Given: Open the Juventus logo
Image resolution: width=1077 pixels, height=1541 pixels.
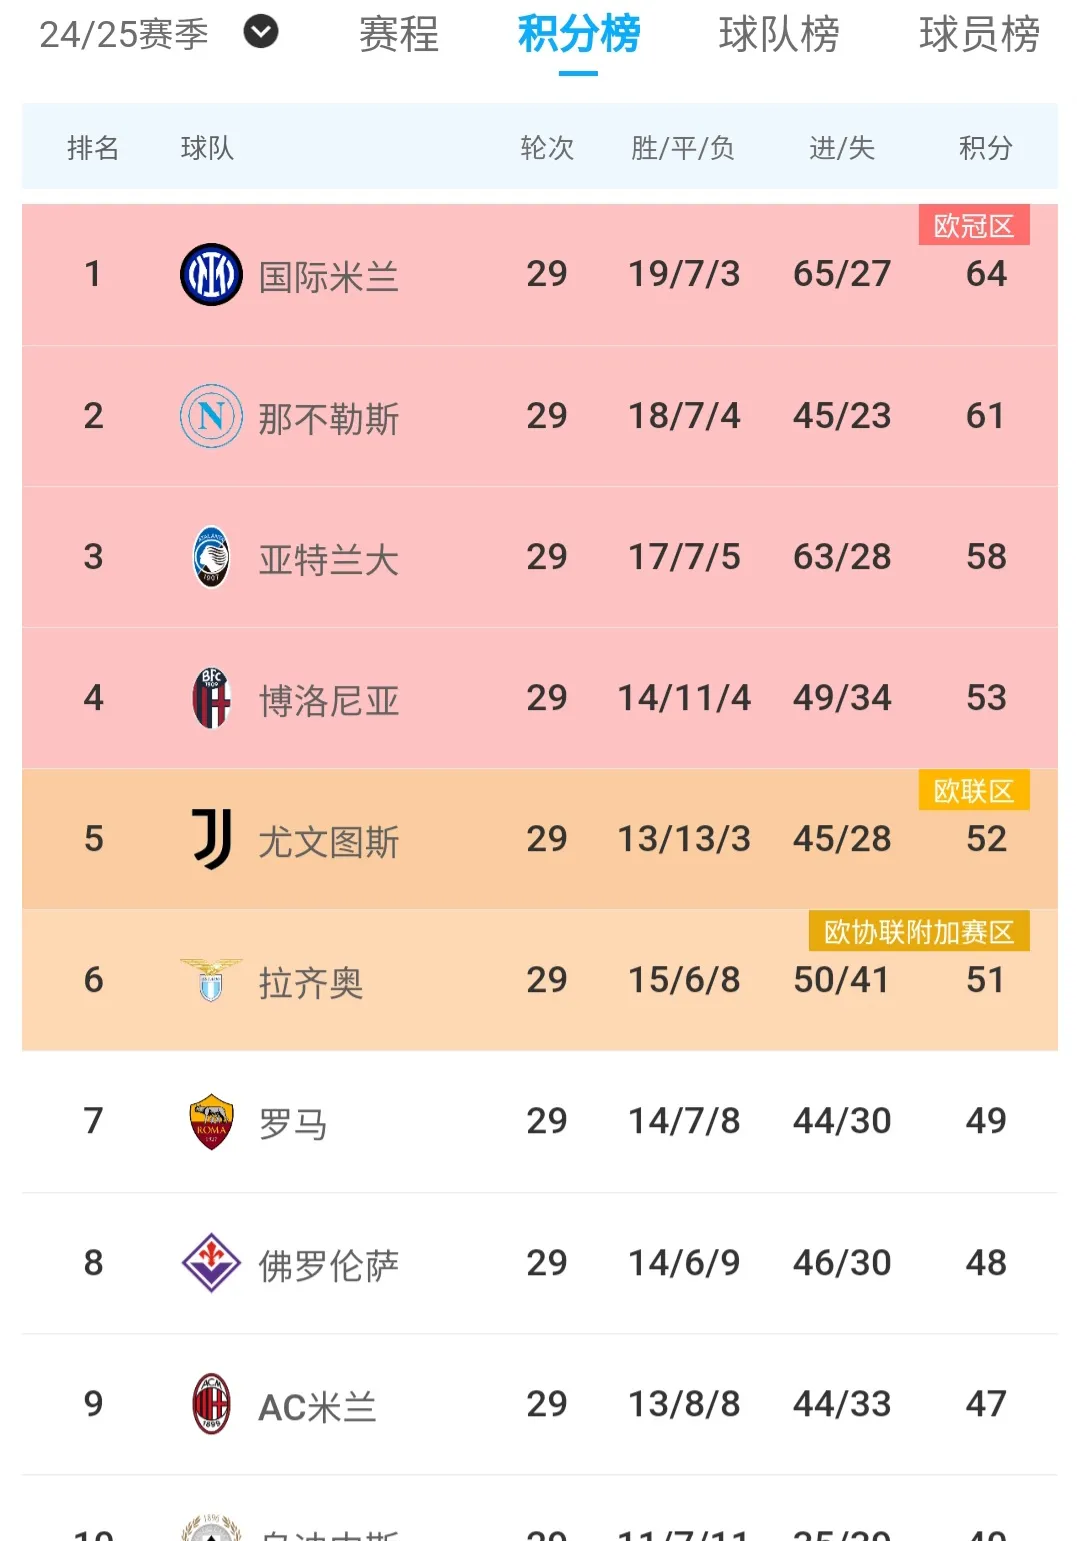Looking at the screenshot, I should tap(210, 838).
